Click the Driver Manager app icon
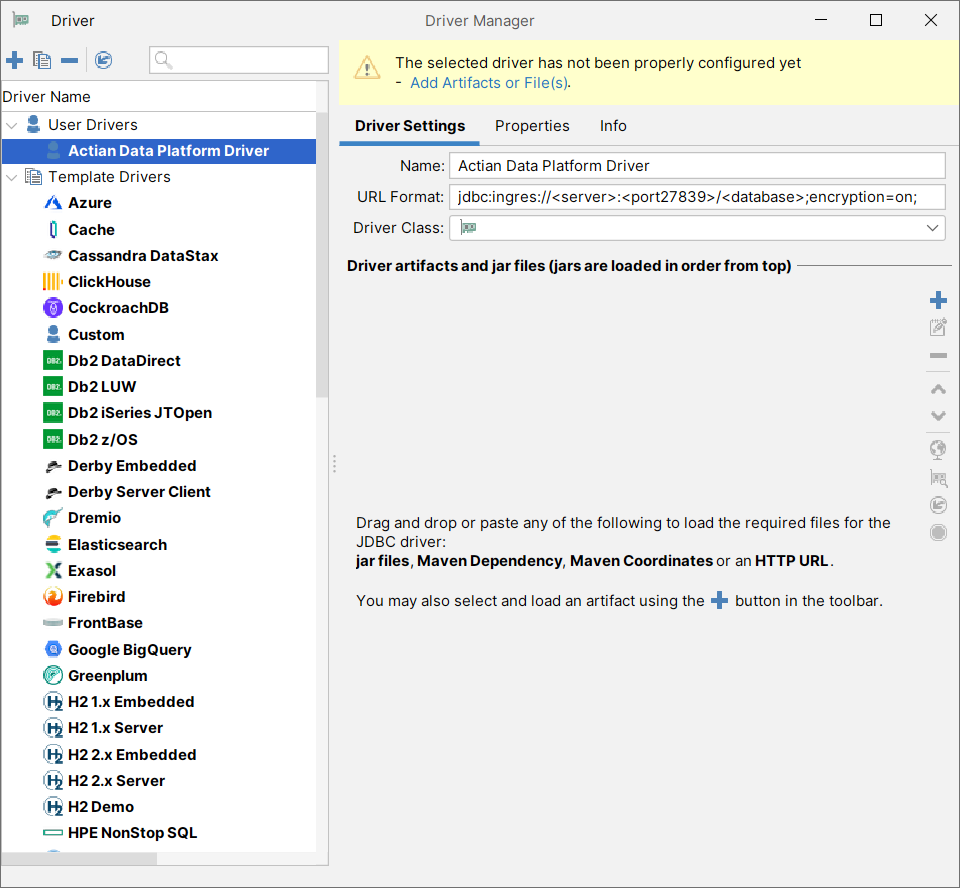This screenshot has width=960, height=888. [x=21, y=20]
